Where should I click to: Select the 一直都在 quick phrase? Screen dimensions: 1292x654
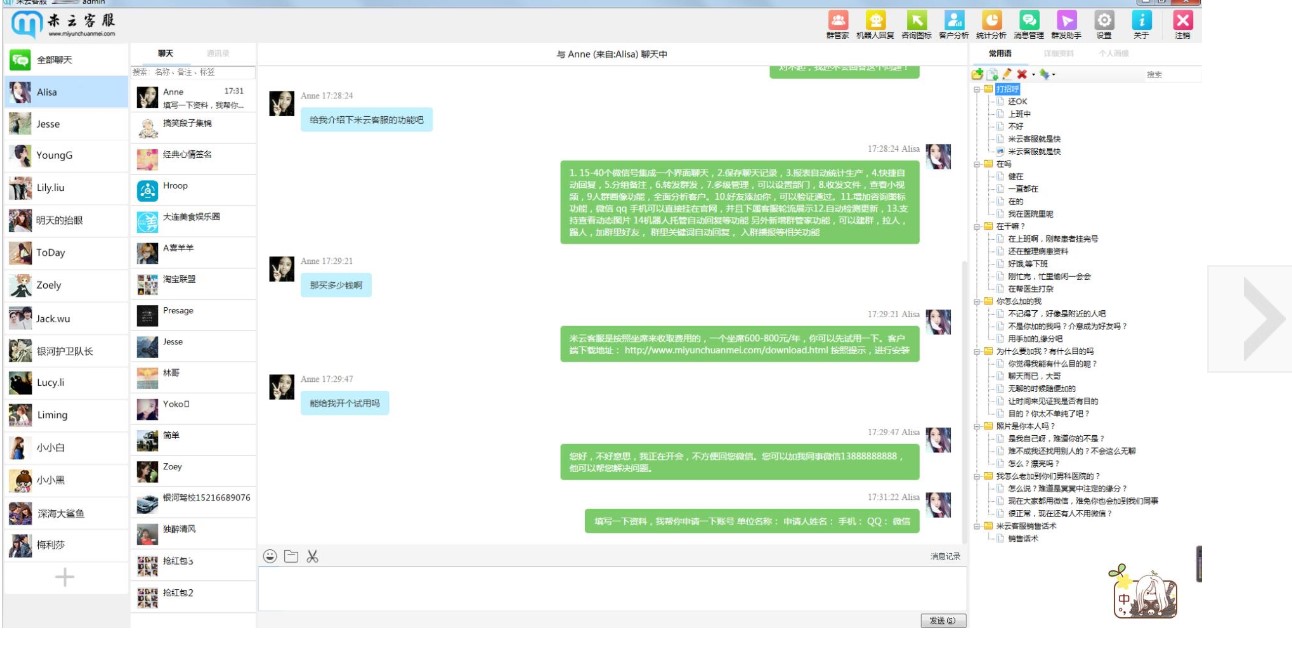point(1023,189)
